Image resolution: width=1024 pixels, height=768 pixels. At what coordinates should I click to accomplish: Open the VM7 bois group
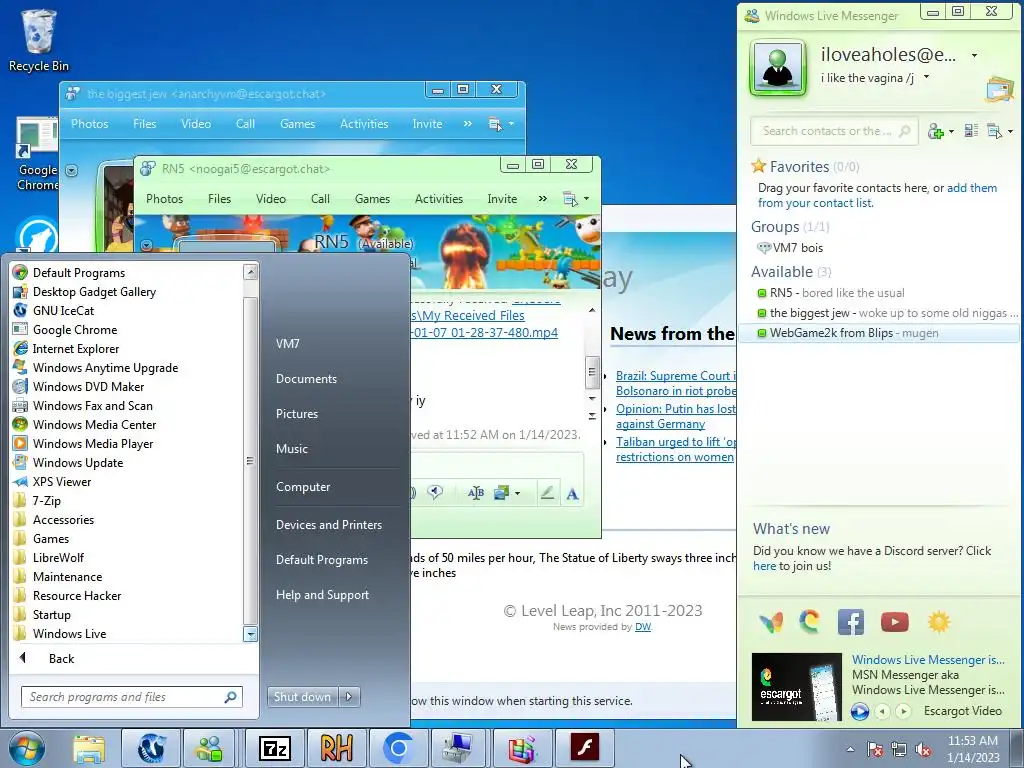pyautogui.click(x=797, y=248)
